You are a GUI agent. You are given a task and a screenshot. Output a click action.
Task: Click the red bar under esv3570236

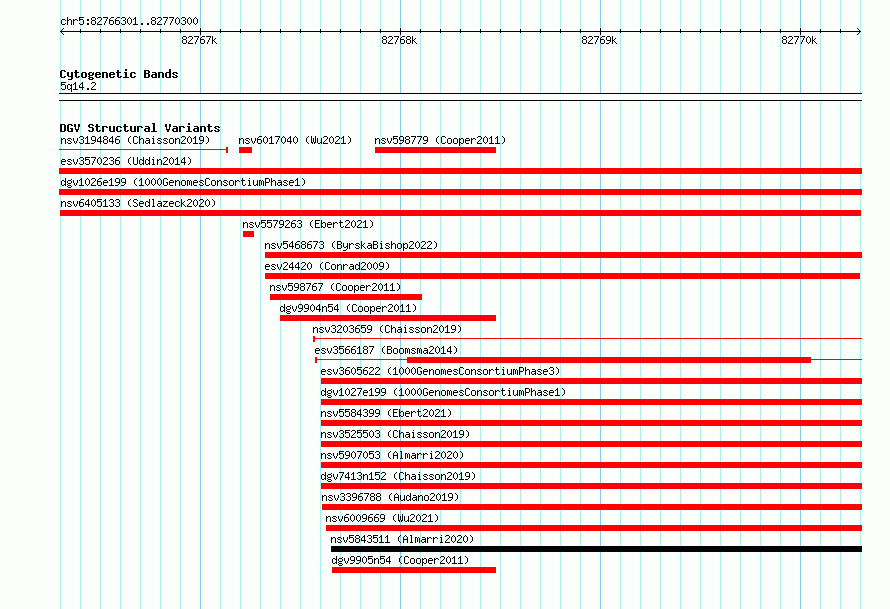[x=460, y=171]
